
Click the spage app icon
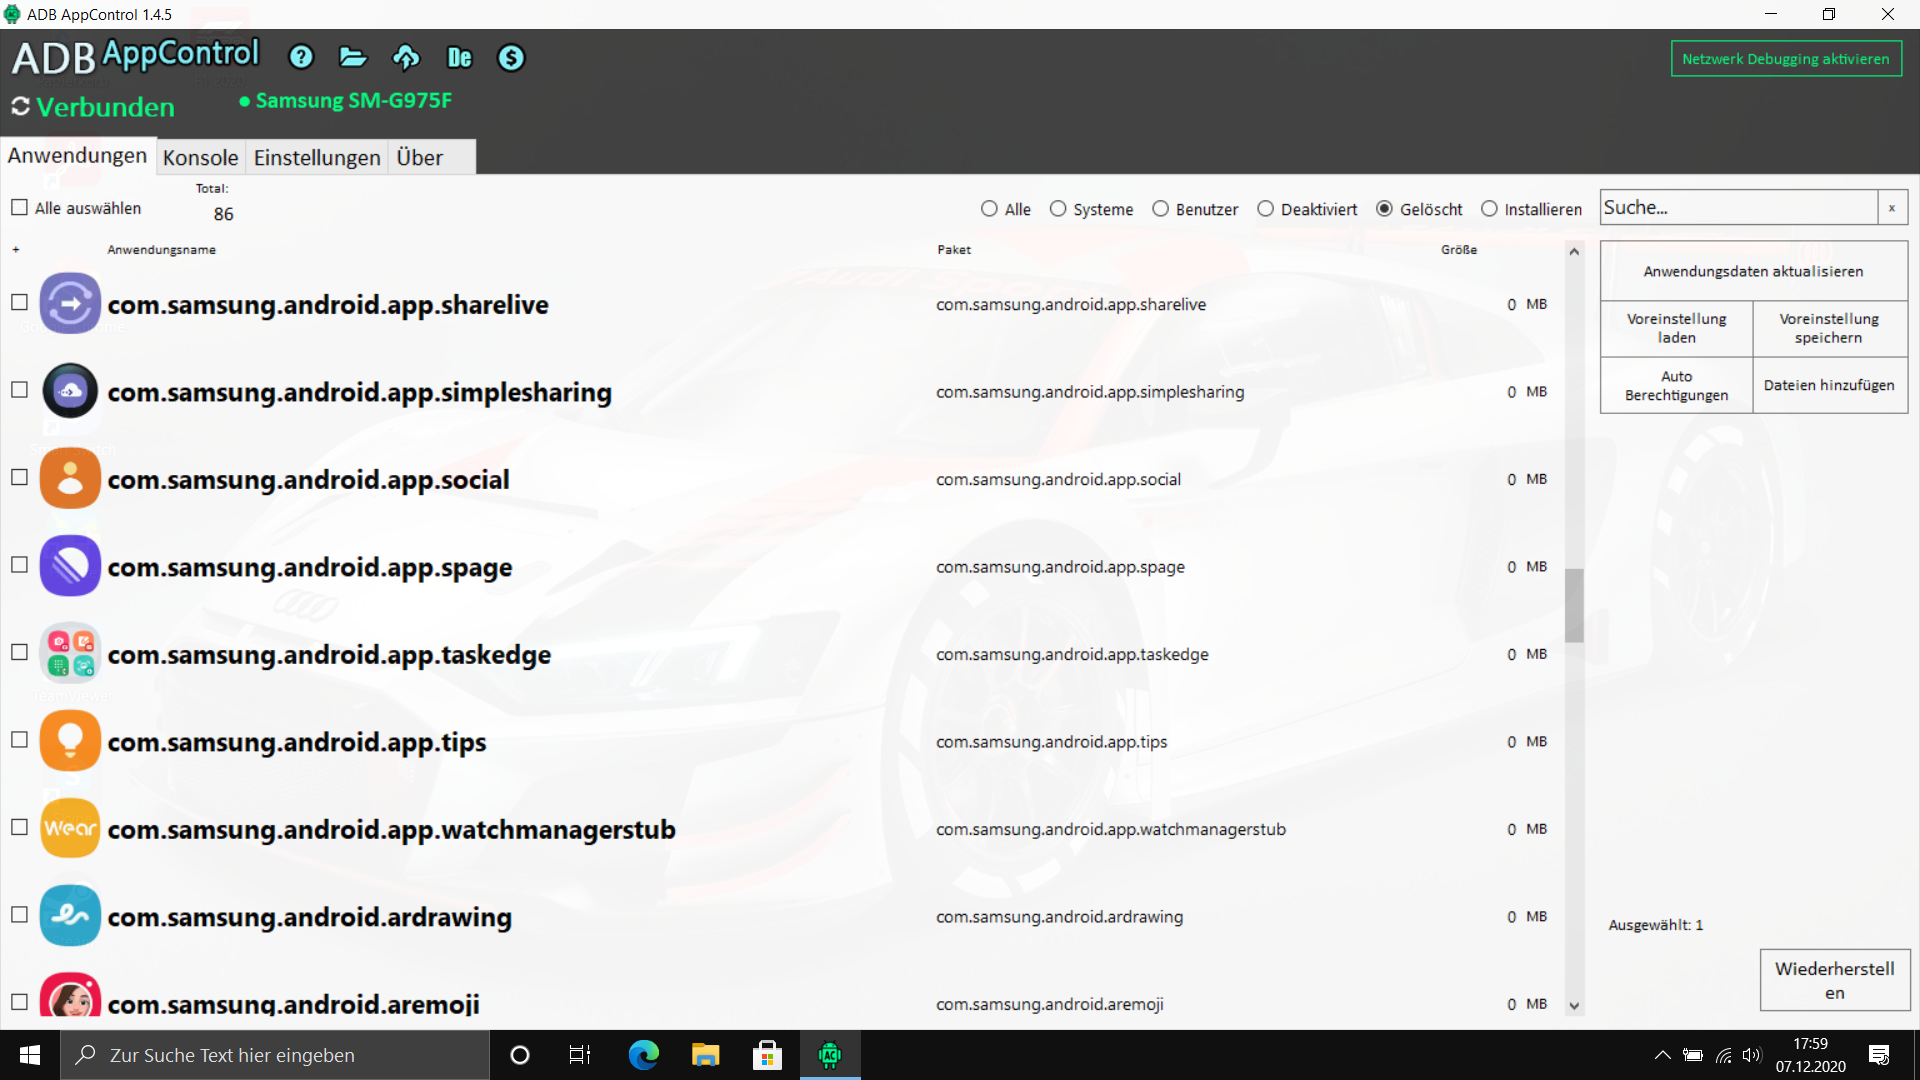pos(70,566)
